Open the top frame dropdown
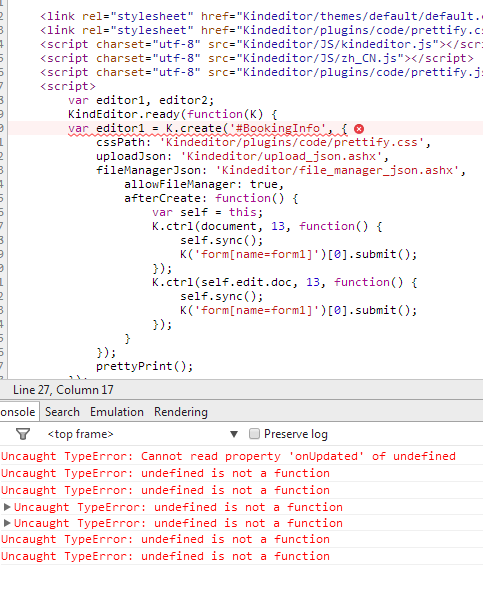This screenshot has height=596, width=483. [x=142, y=434]
